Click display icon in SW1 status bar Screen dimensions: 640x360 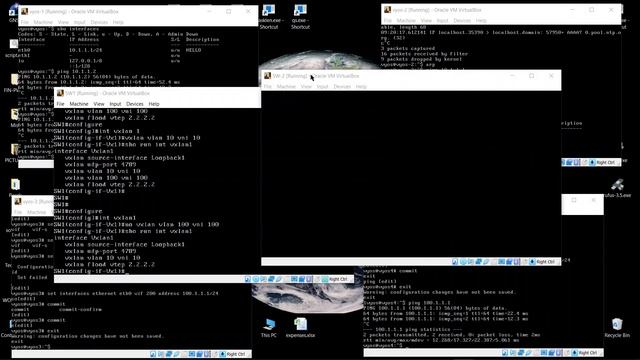pos(294,279)
